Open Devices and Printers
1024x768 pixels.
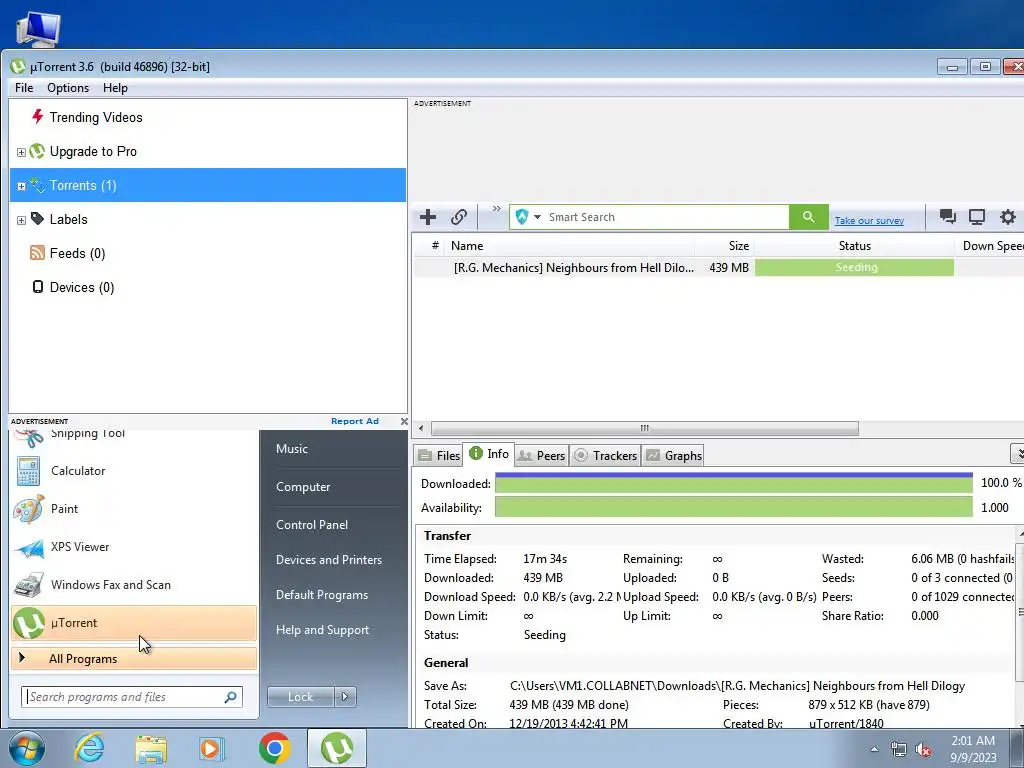click(x=328, y=560)
